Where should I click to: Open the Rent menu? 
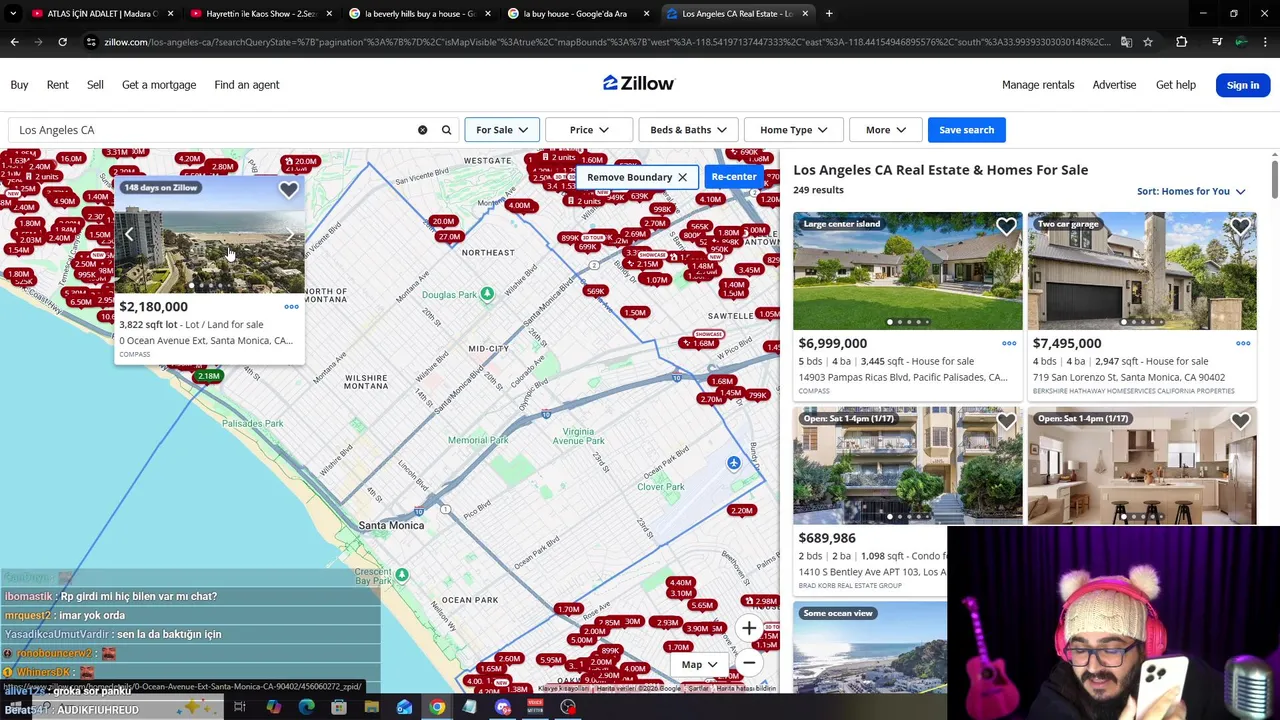pyautogui.click(x=57, y=85)
